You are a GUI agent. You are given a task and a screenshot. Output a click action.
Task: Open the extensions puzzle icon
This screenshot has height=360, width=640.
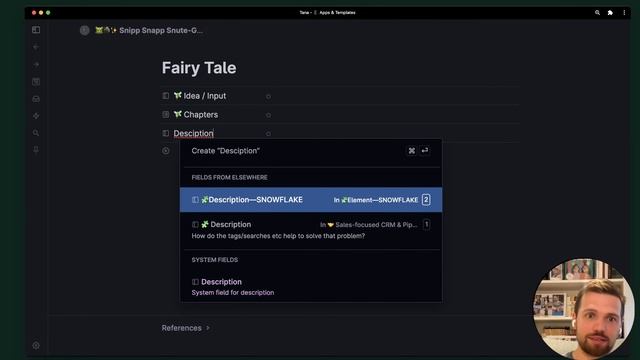[x=610, y=13]
